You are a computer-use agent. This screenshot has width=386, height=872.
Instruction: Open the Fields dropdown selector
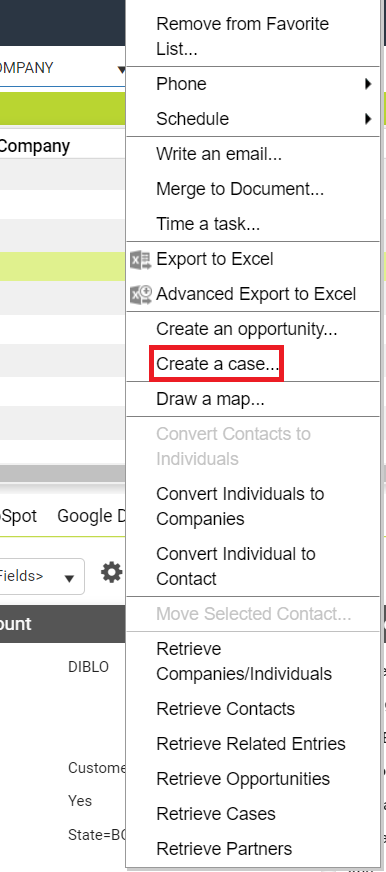point(42,577)
